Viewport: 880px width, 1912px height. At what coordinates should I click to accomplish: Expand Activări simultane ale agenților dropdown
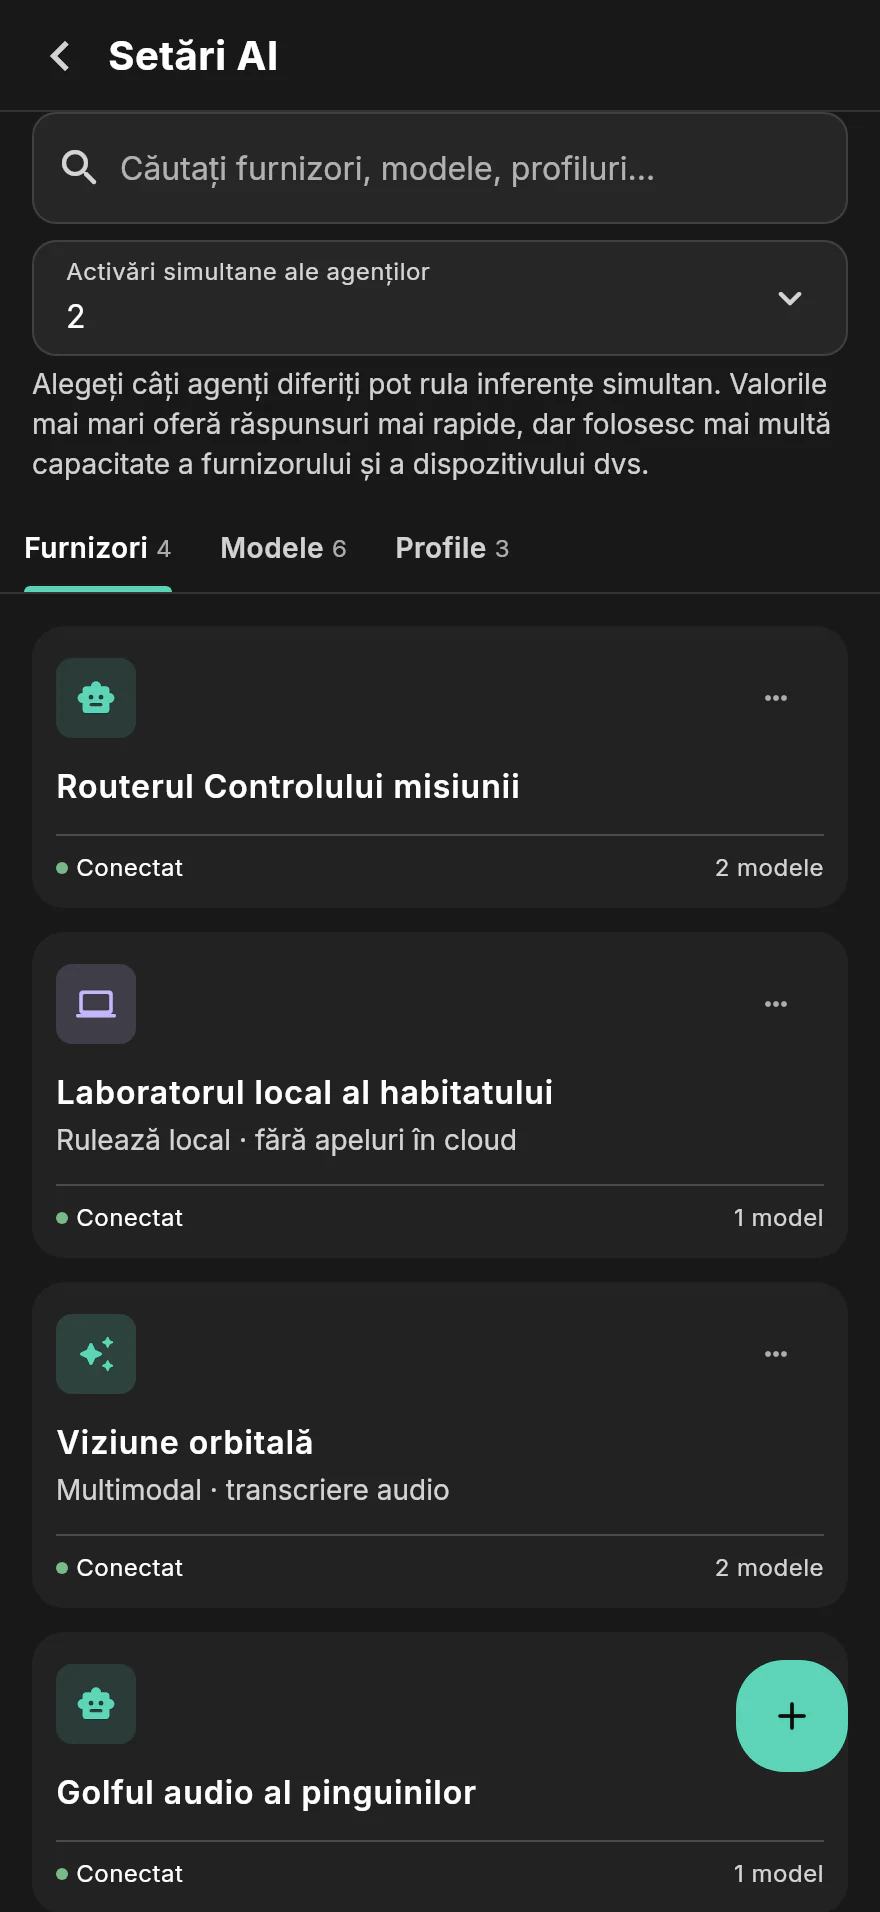pos(440,298)
